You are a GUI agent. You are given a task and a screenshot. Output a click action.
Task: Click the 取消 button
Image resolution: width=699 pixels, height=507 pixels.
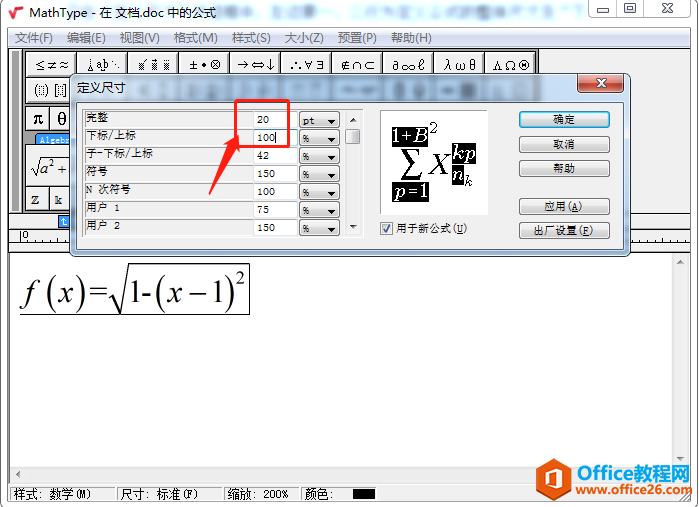[x=564, y=144]
